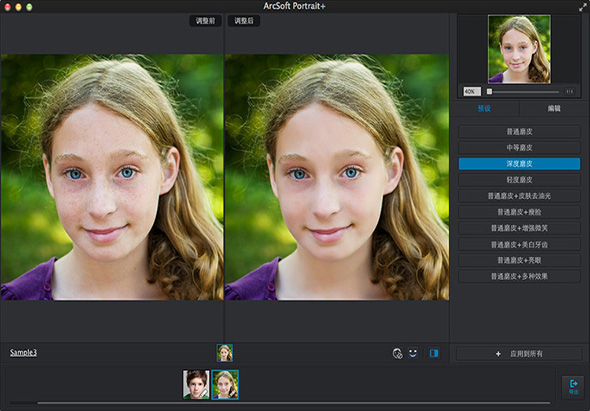Apply 普通磨皮+皮肤去油光 preset
This screenshot has width=590, height=411.
(519, 196)
